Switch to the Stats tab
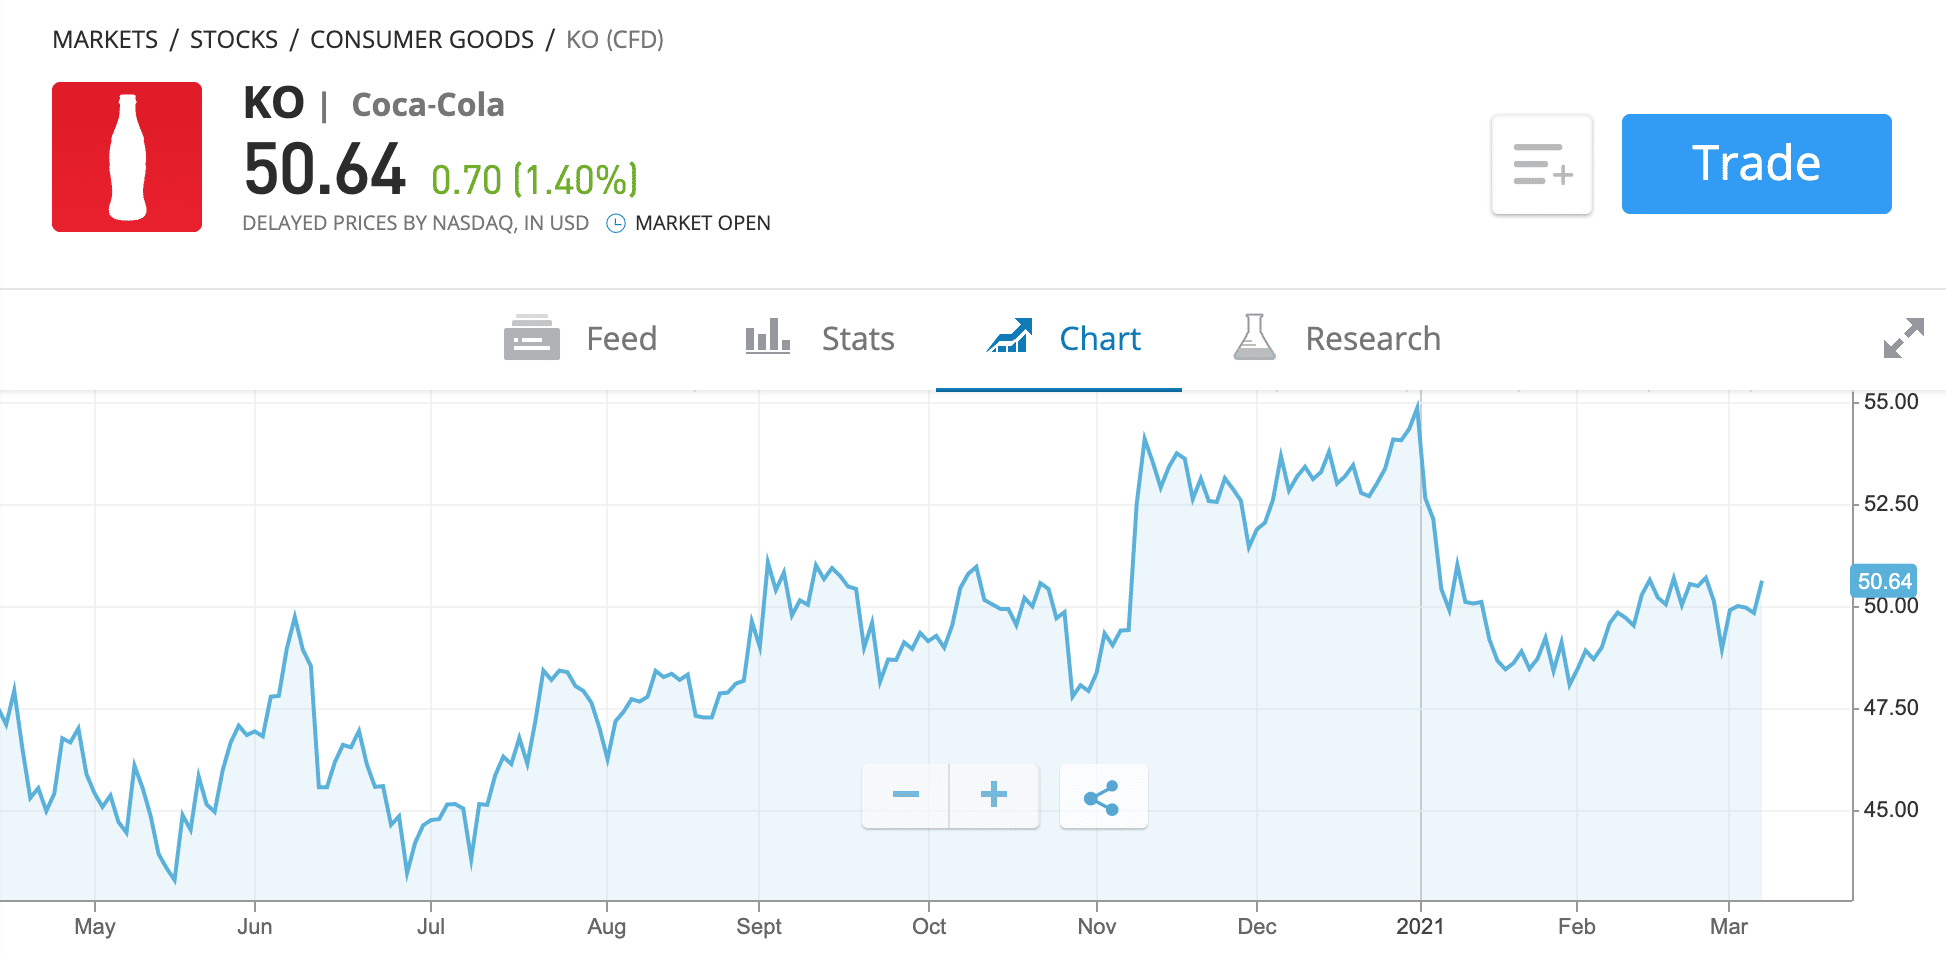The image size is (1946, 954). pyautogui.click(x=819, y=339)
